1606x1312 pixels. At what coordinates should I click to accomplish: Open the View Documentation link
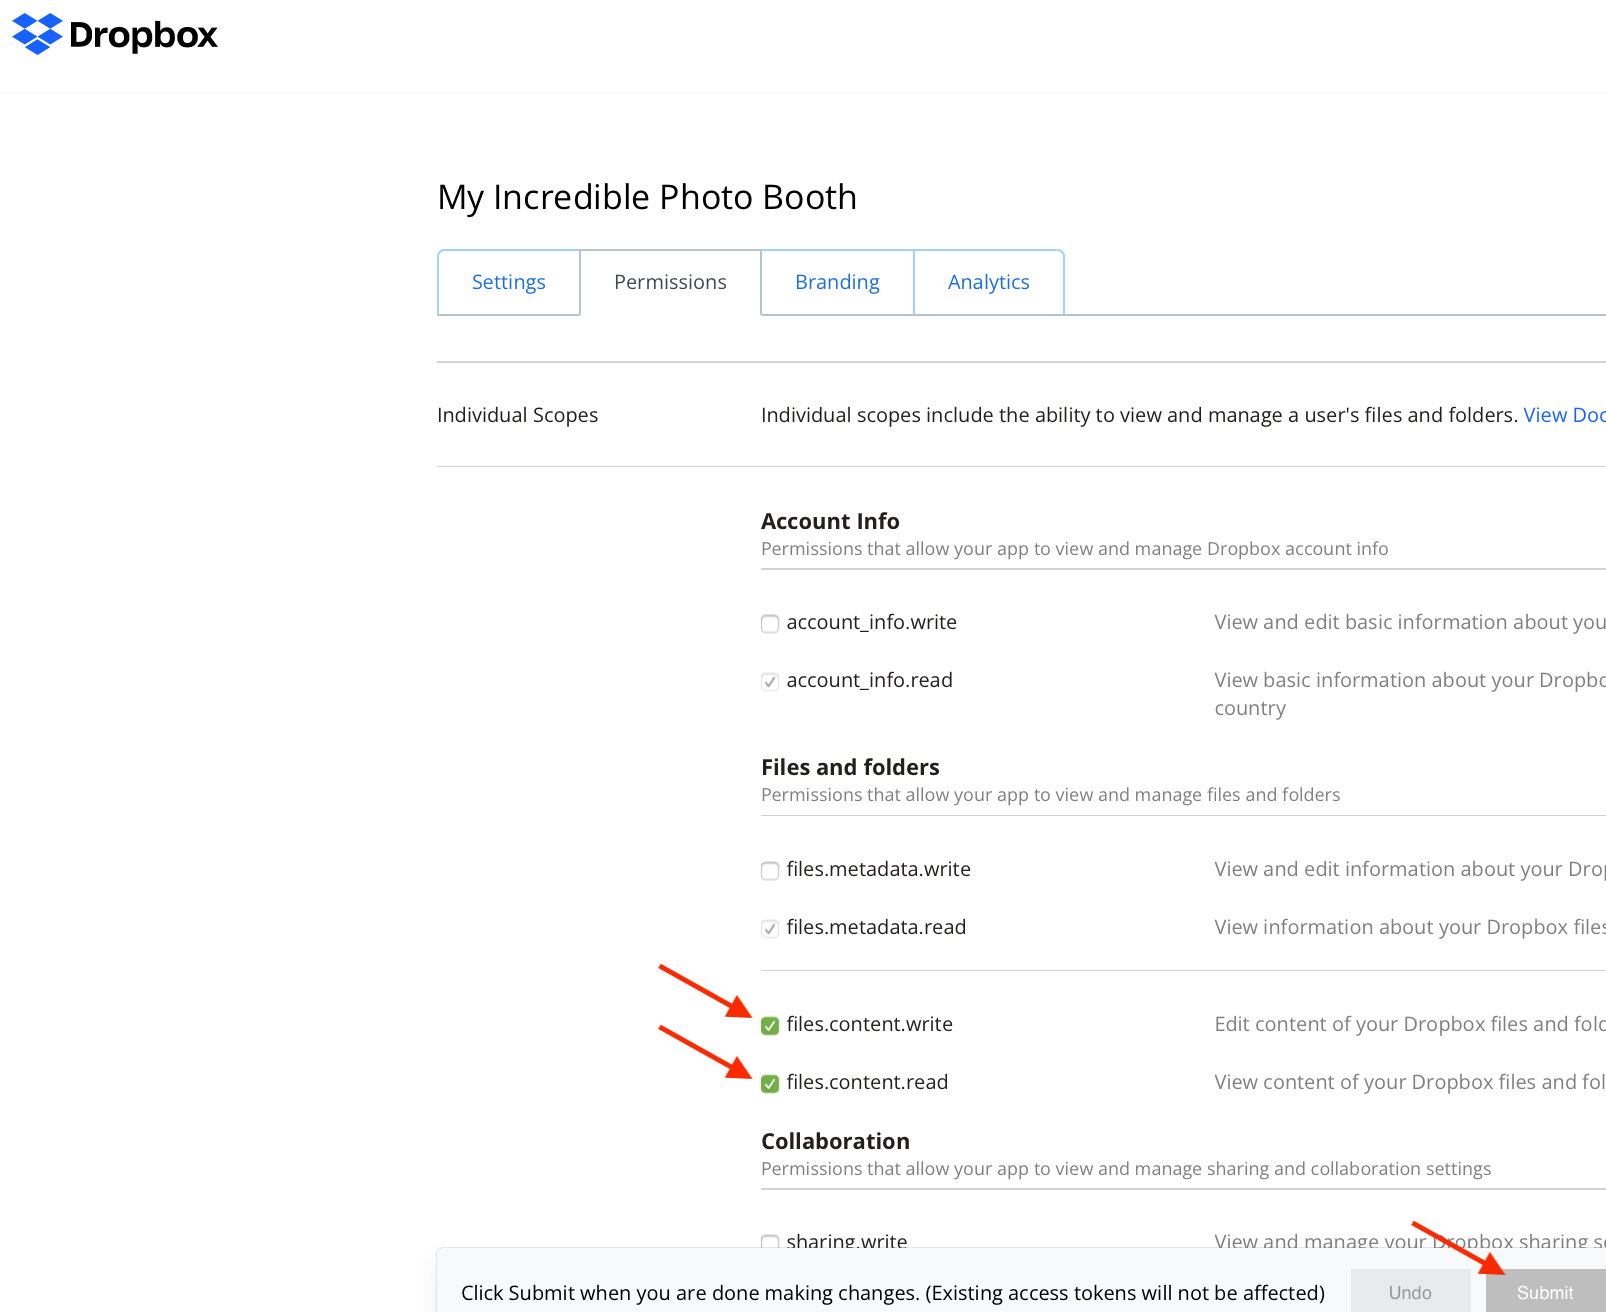click(x=1563, y=415)
